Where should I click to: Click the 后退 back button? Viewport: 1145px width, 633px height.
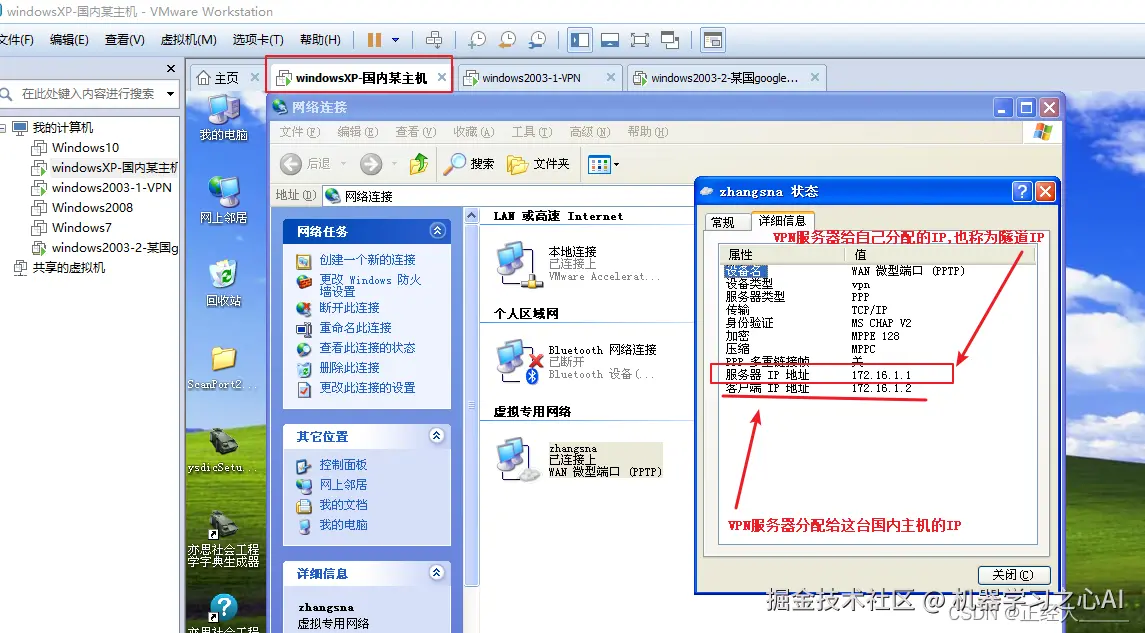click(306, 164)
